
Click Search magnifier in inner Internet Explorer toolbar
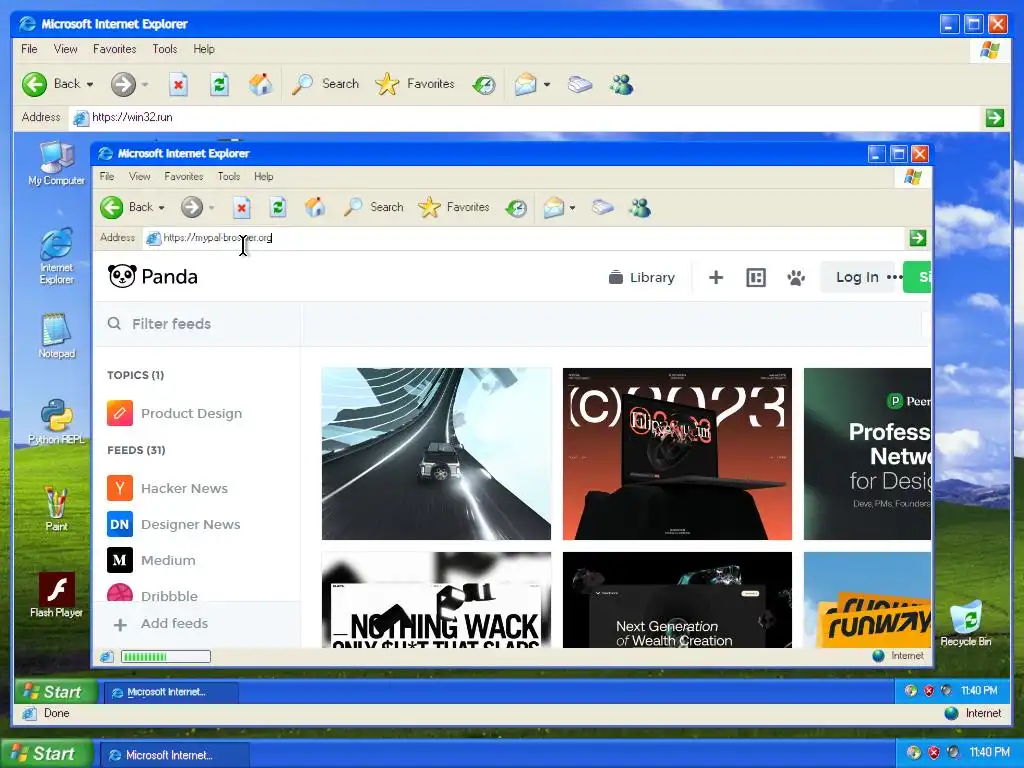tap(353, 208)
